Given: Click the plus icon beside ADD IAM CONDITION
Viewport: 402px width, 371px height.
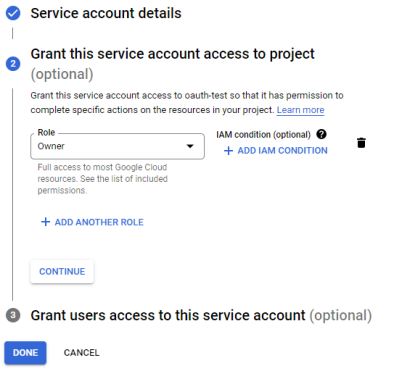Looking at the screenshot, I should tap(228, 151).
